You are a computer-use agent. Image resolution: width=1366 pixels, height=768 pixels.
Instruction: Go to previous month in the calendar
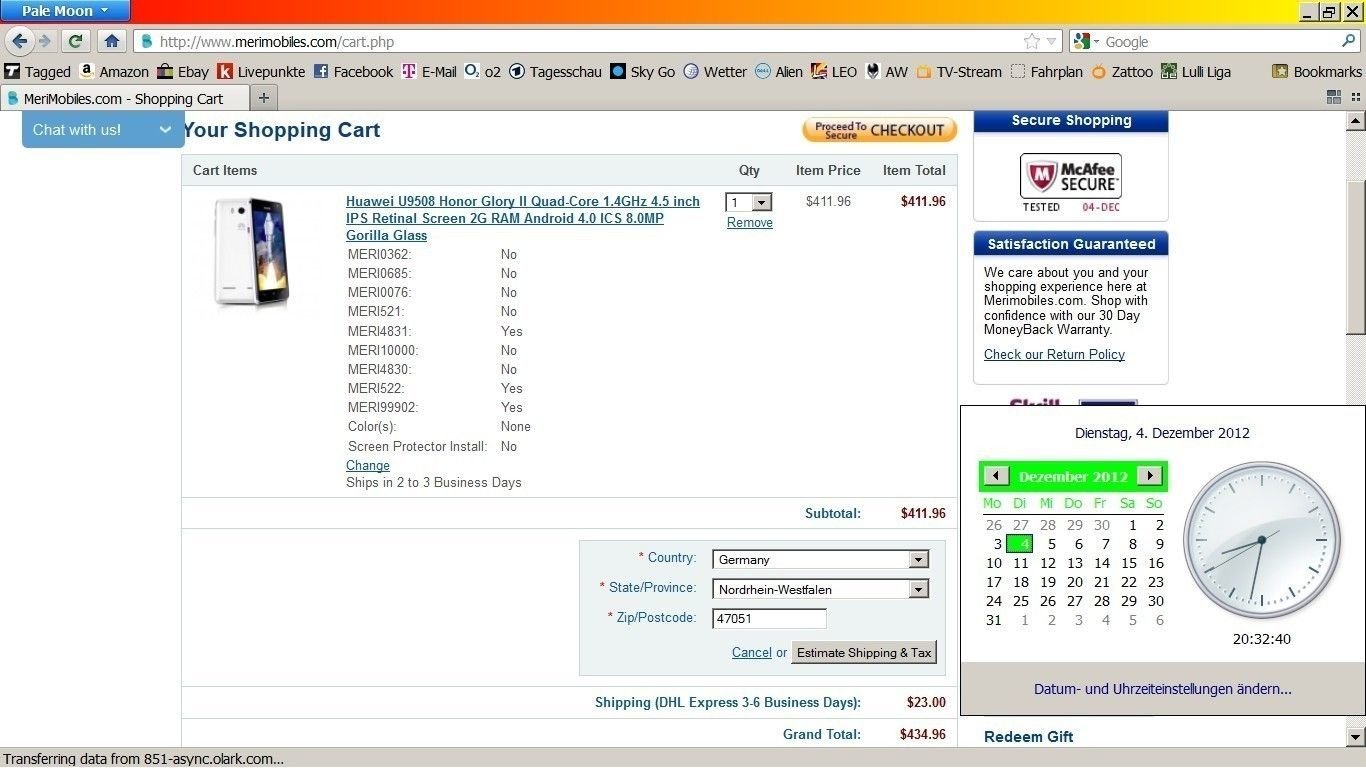point(996,476)
